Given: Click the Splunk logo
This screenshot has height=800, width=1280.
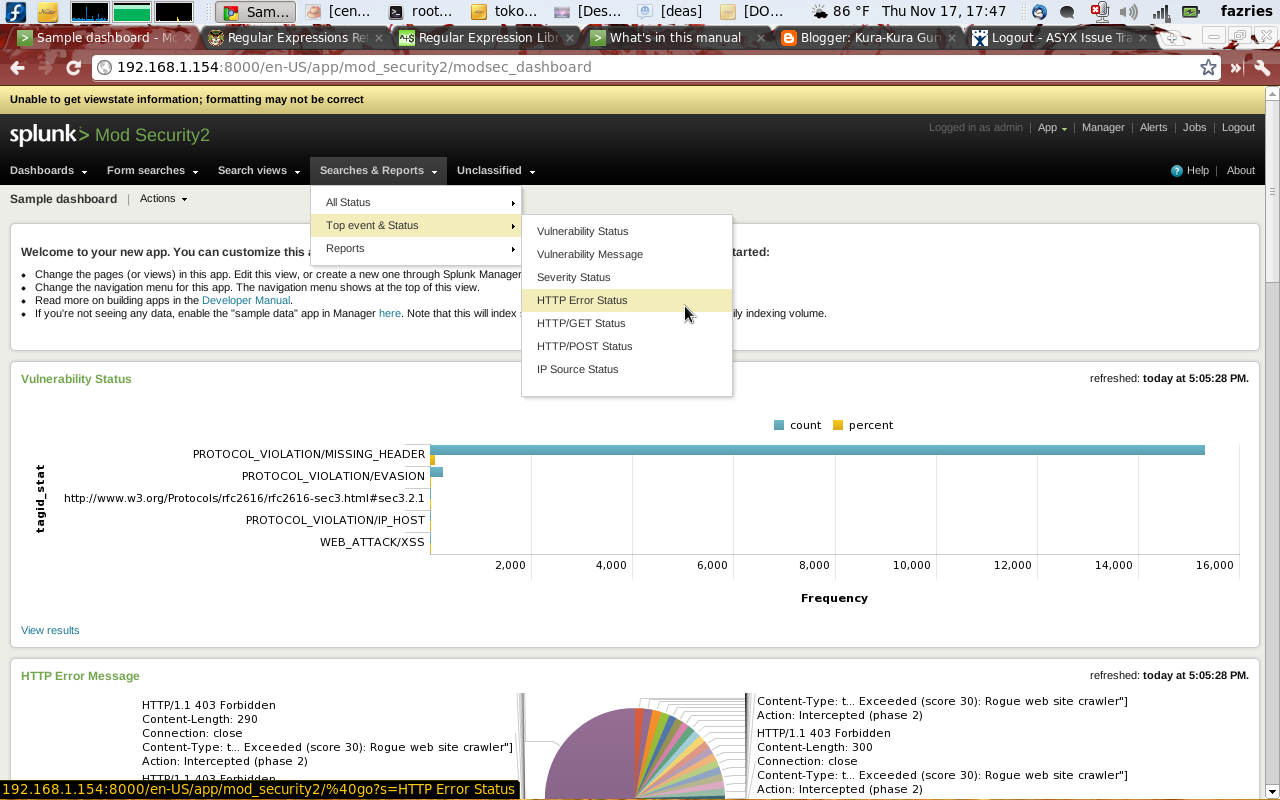Looking at the screenshot, I should [49, 135].
